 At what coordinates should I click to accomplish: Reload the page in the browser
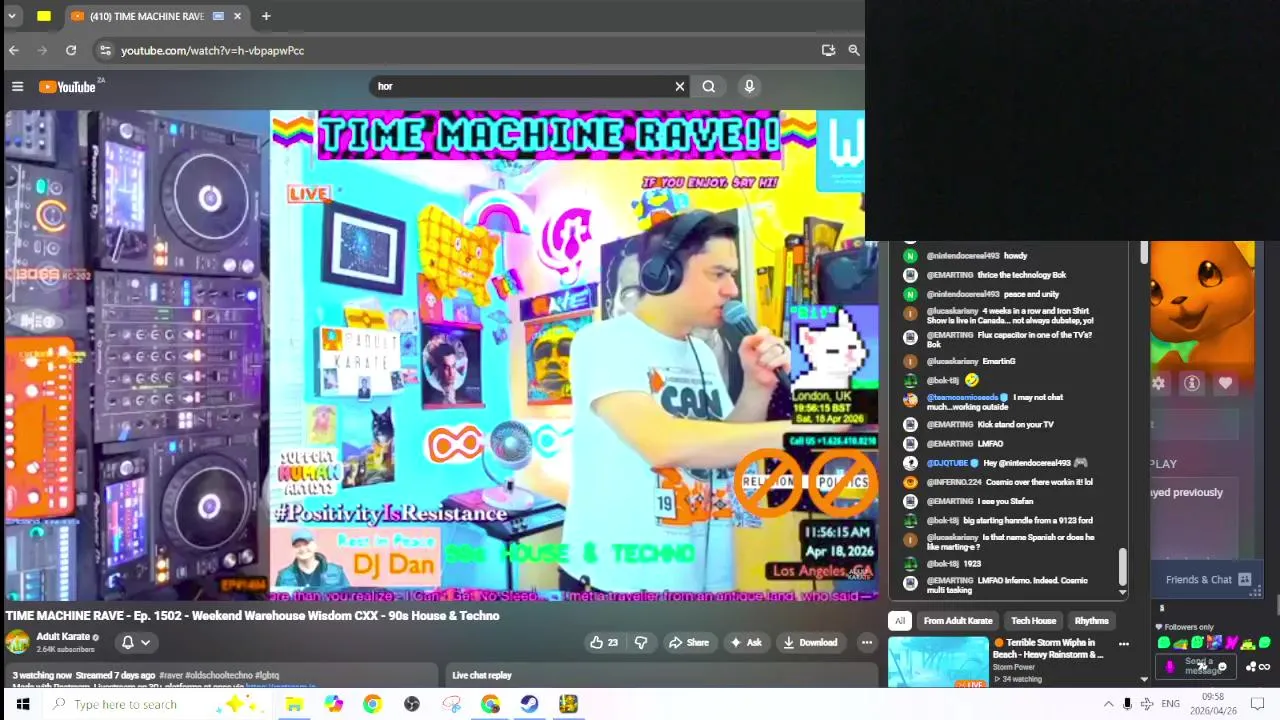71,50
